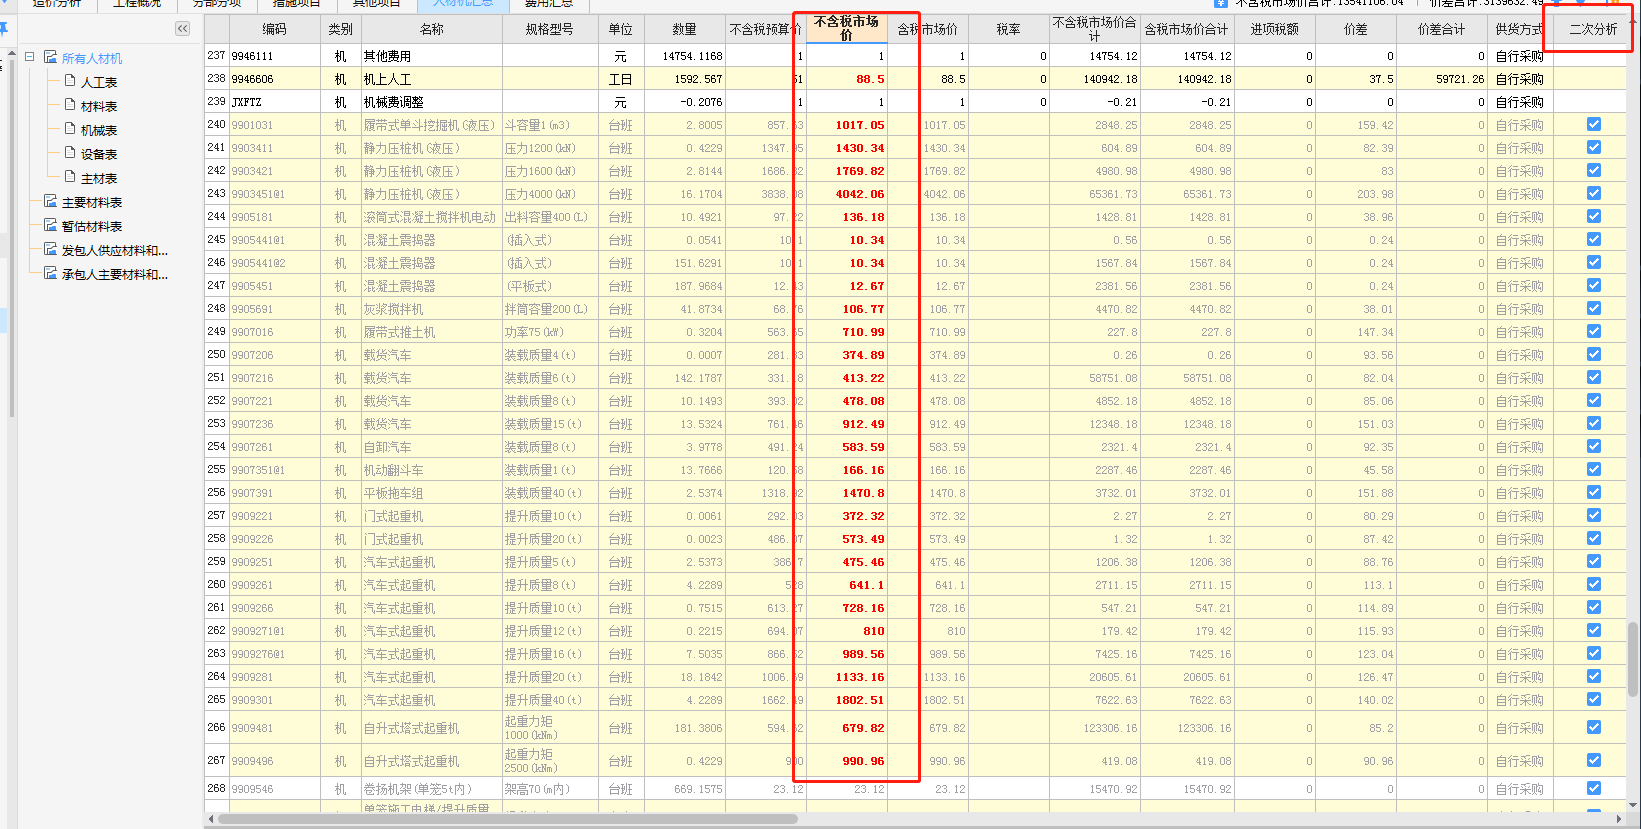This screenshot has width=1641, height=829.
Task: Click the left tree panel scroll up arrow
Action: tap(11, 53)
